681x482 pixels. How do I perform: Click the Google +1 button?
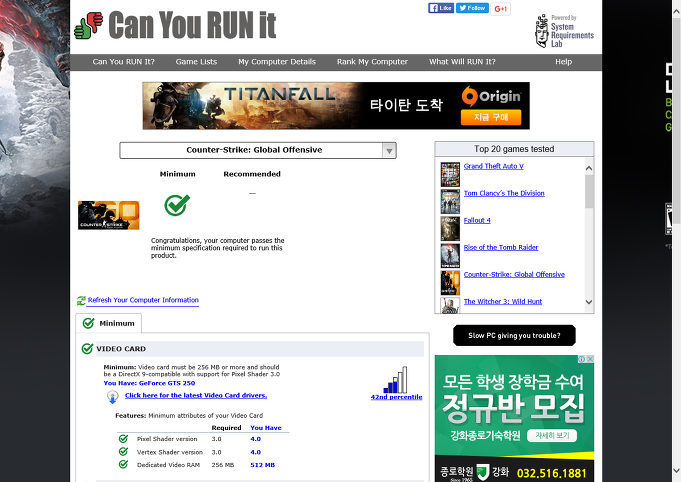coord(500,9)
